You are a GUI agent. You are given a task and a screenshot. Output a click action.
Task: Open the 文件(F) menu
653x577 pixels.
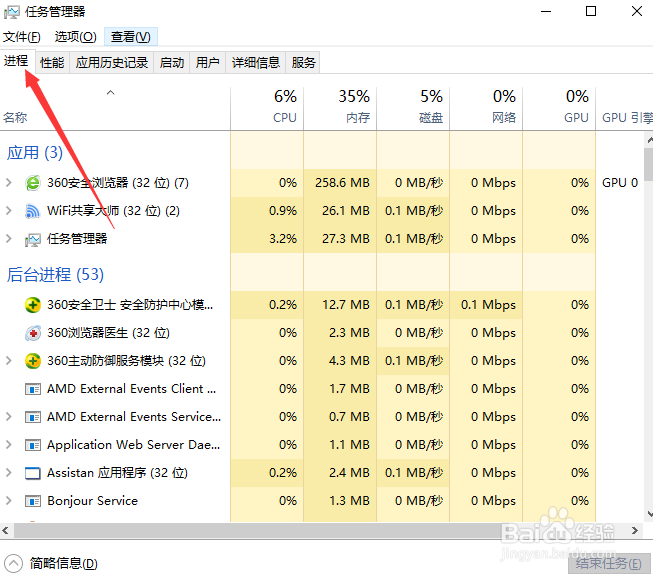pyautogui.click(x=22, y=37)
